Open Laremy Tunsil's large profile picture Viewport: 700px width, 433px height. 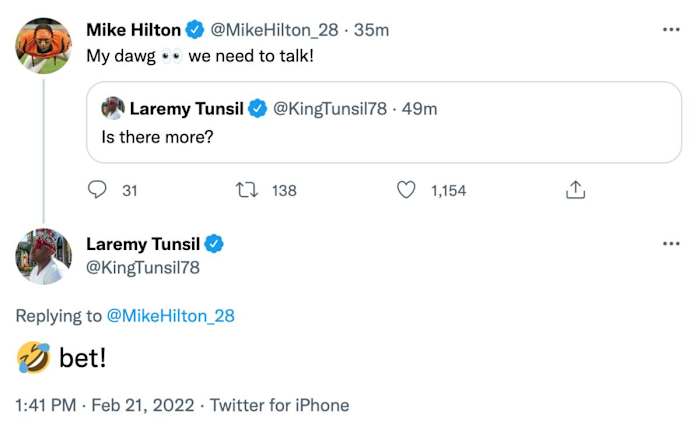coord(44,257)
